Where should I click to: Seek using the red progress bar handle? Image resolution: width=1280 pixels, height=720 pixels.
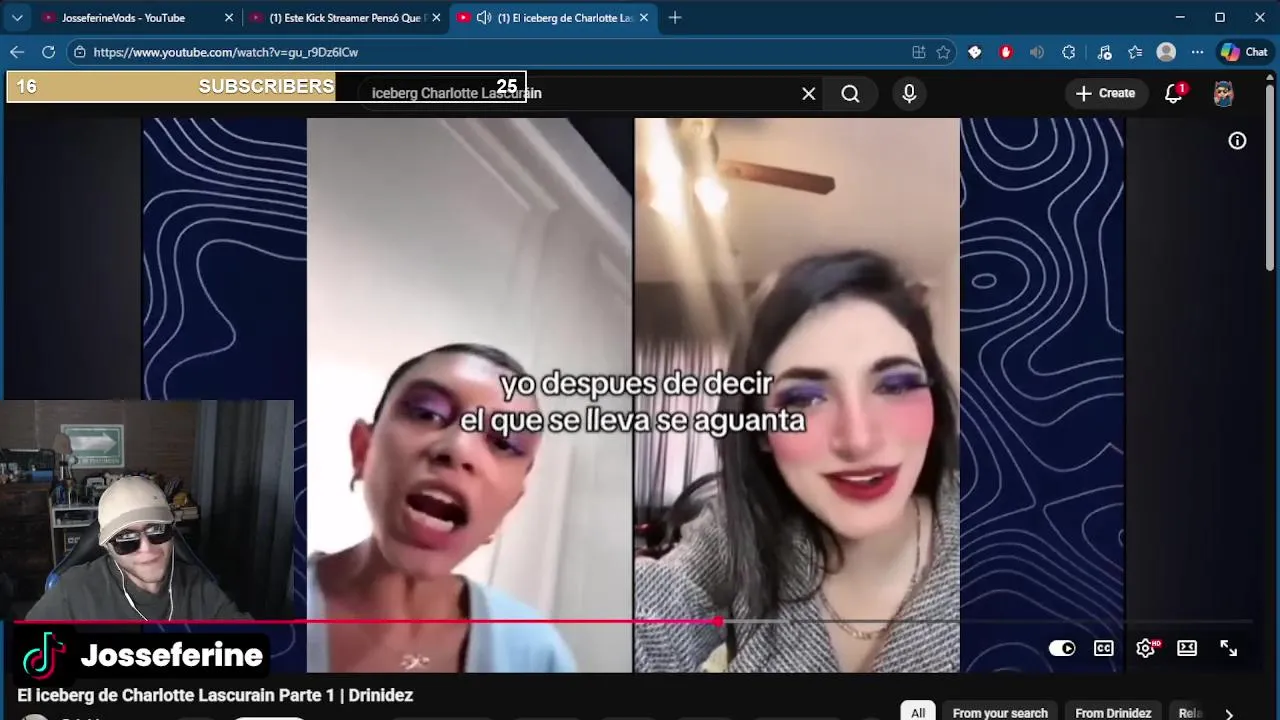click(718, 622)
